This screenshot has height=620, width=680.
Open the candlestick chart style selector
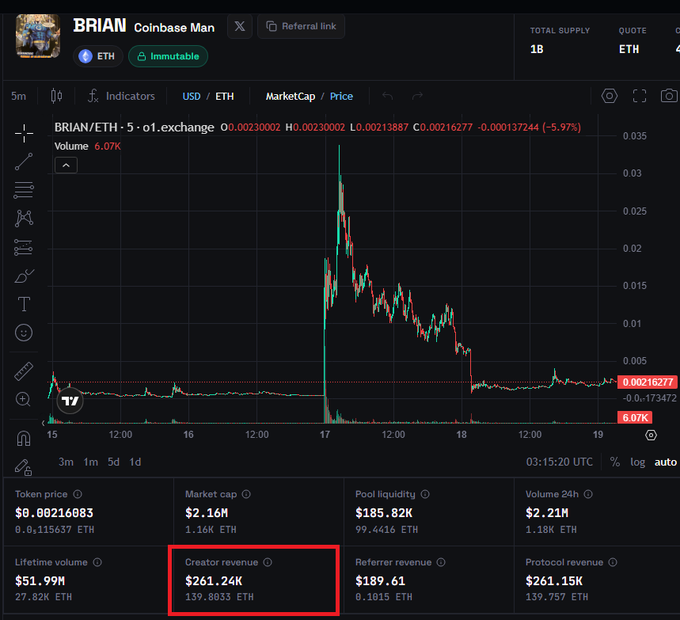click(x=56, y=96)
